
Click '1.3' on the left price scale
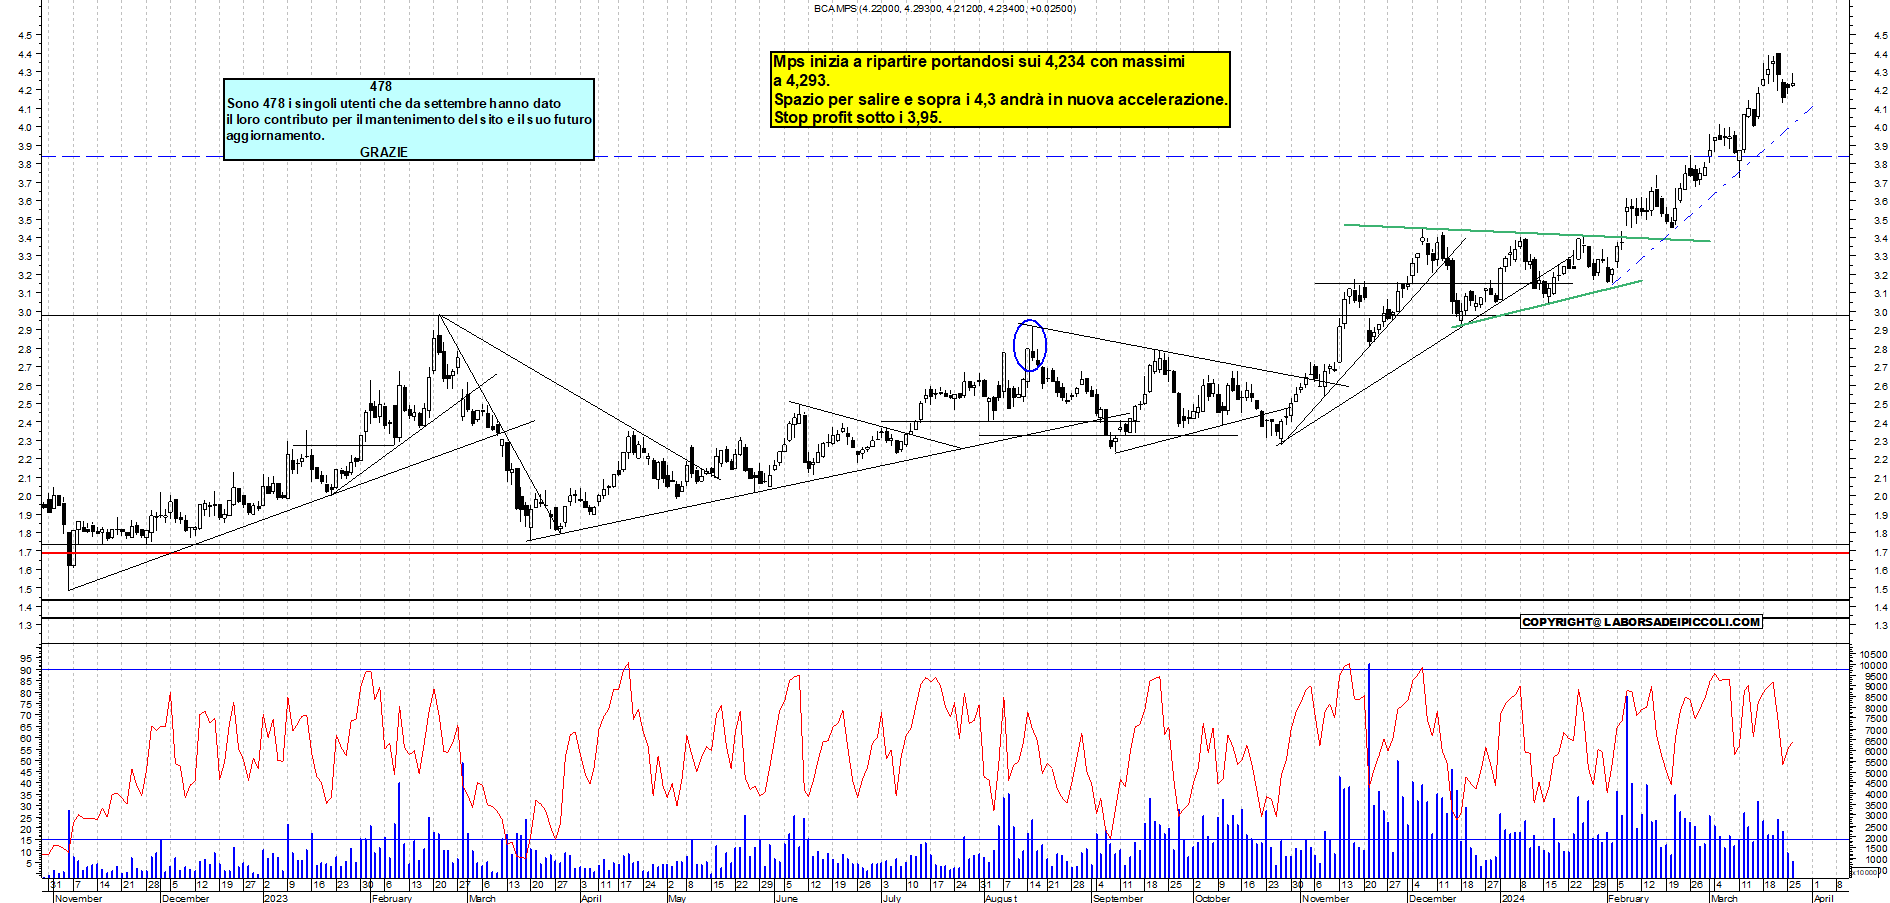click(x=25, y=625)
